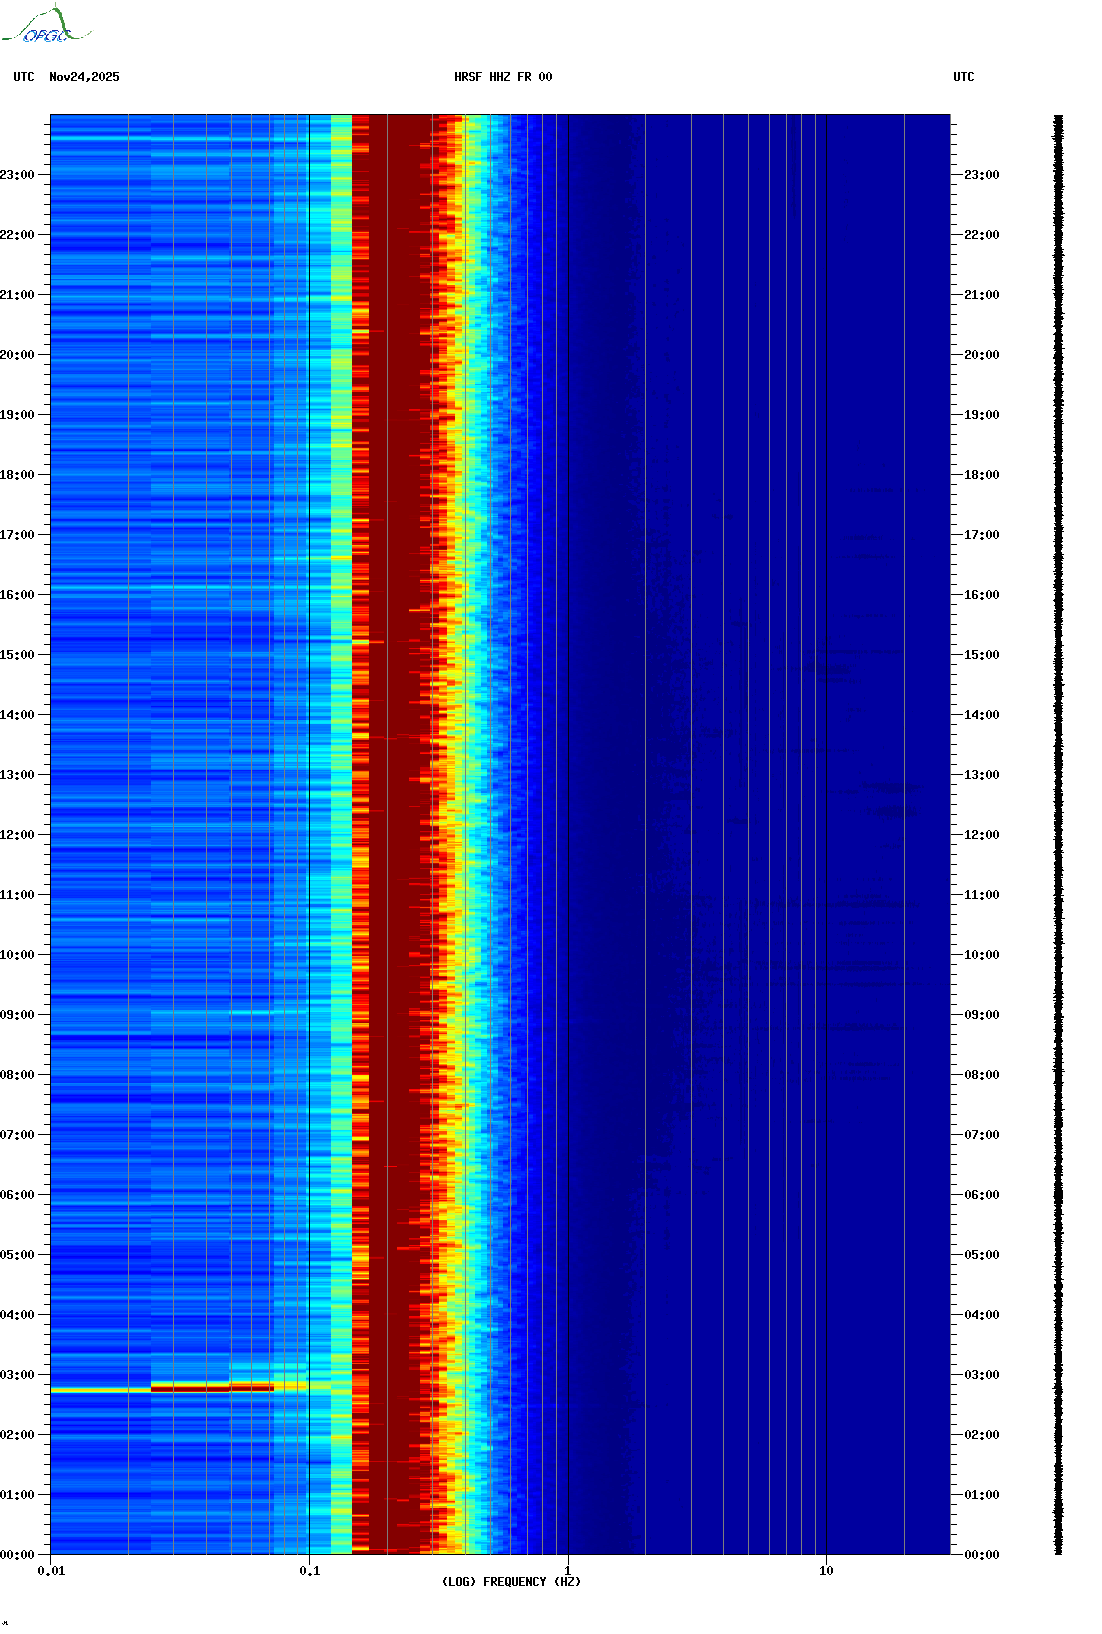Click the left axis '03:00' time label
The image size is (1102, 1634).
coord(17,1375)
